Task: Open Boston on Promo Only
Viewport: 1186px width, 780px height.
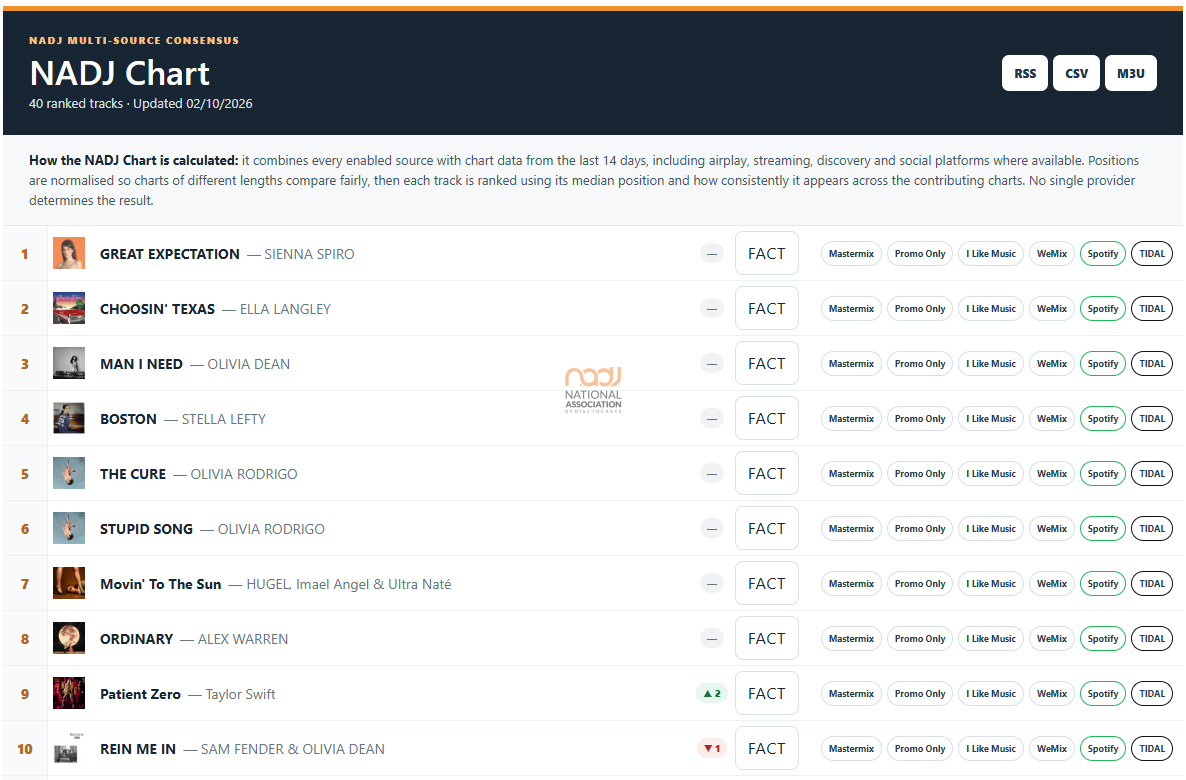Action: pos(920,418)
